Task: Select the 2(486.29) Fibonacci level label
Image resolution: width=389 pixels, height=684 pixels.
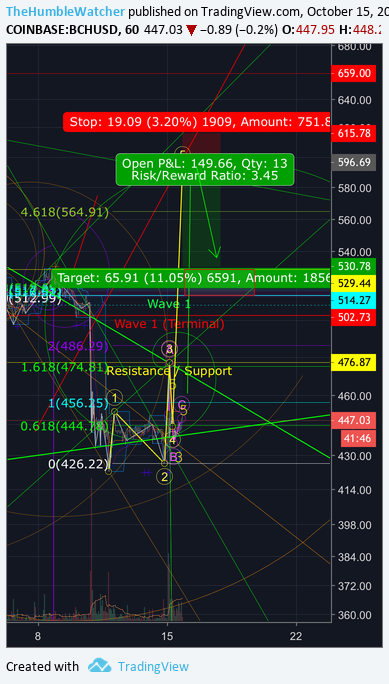Action: pos(78,346)
